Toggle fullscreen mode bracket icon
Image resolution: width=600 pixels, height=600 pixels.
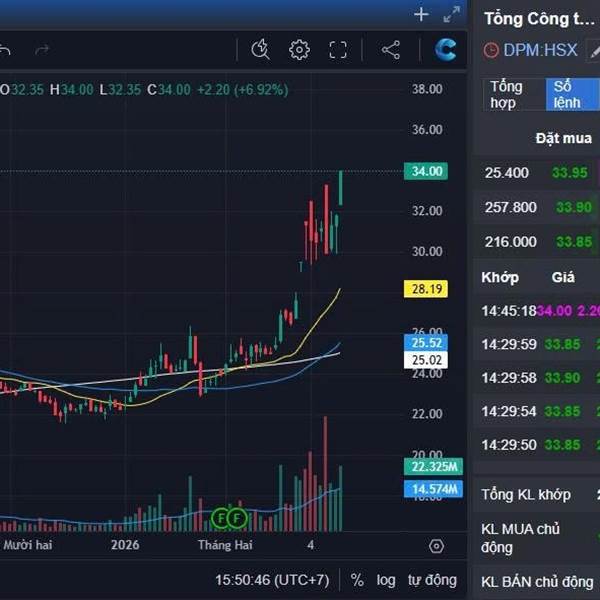[x=338, y=50]
